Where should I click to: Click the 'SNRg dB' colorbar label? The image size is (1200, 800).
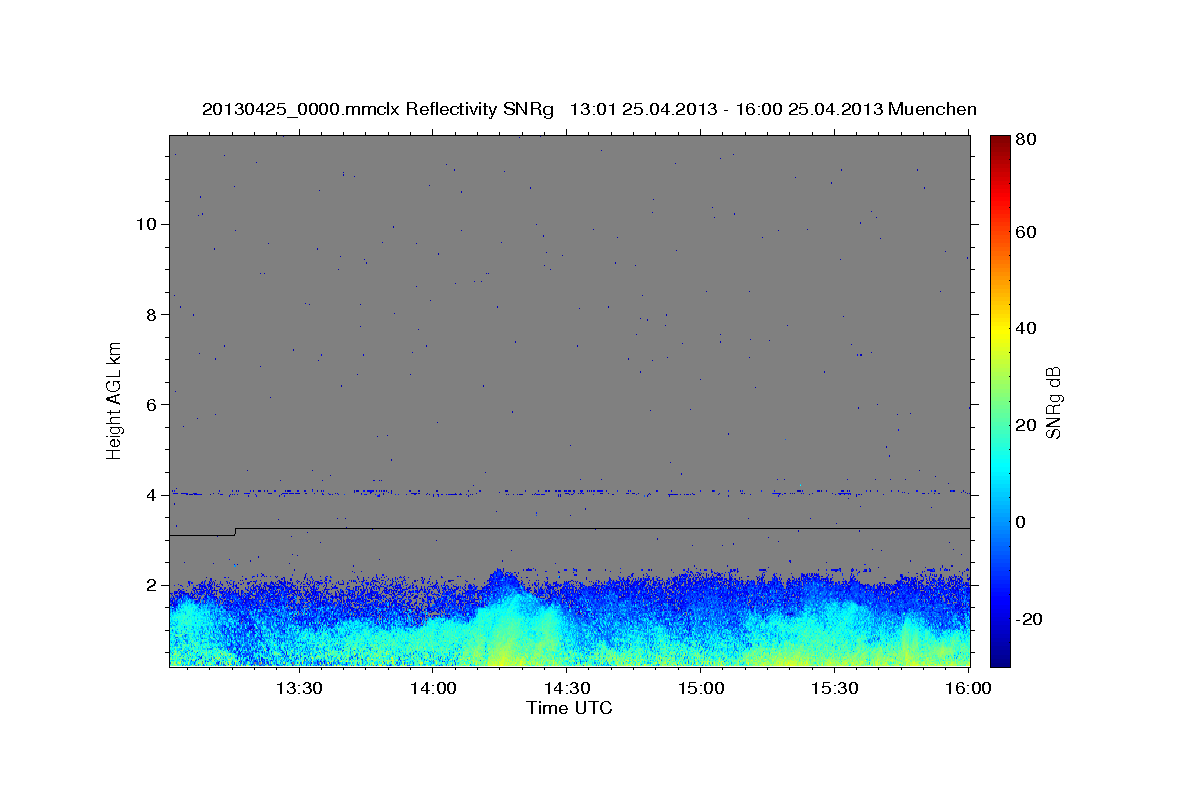pos(1052,402)
